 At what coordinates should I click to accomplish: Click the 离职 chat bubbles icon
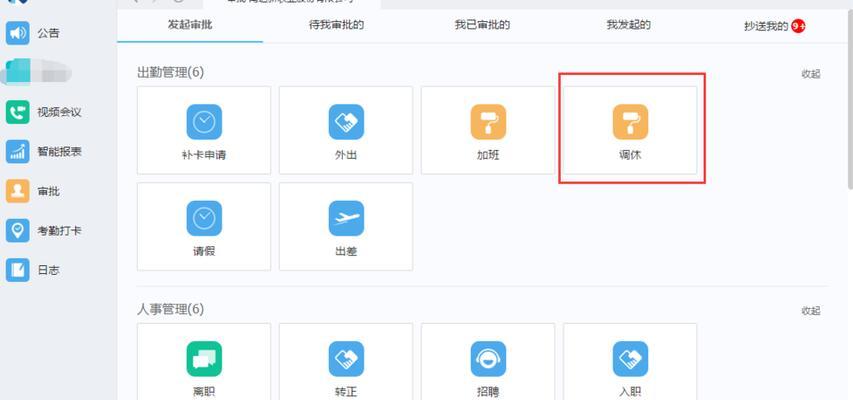(204, 359)
